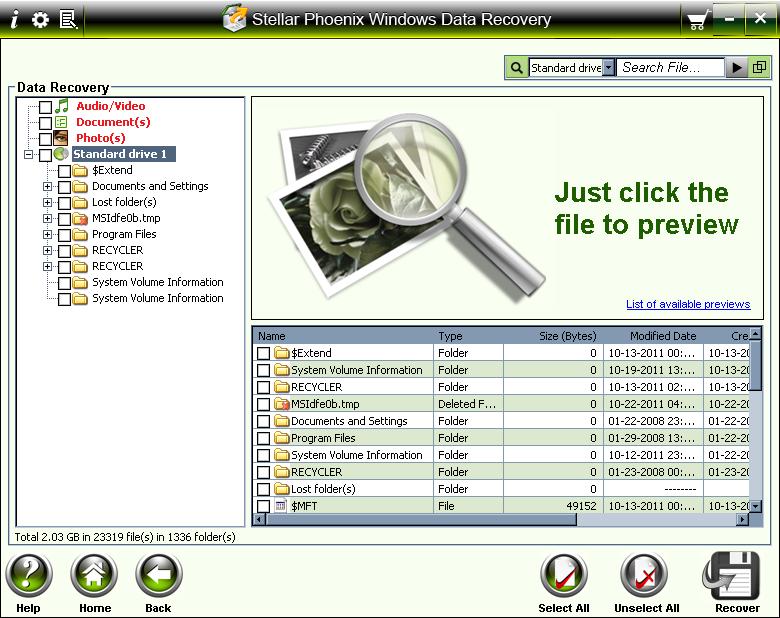Check the Audio/Video checkbox
The width and height of the screenshot is (780, 618).
(45, 107)
